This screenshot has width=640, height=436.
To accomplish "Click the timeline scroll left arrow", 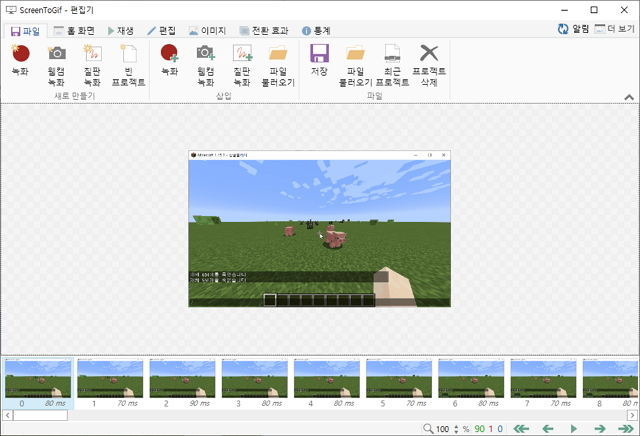I will pos(7,415).
